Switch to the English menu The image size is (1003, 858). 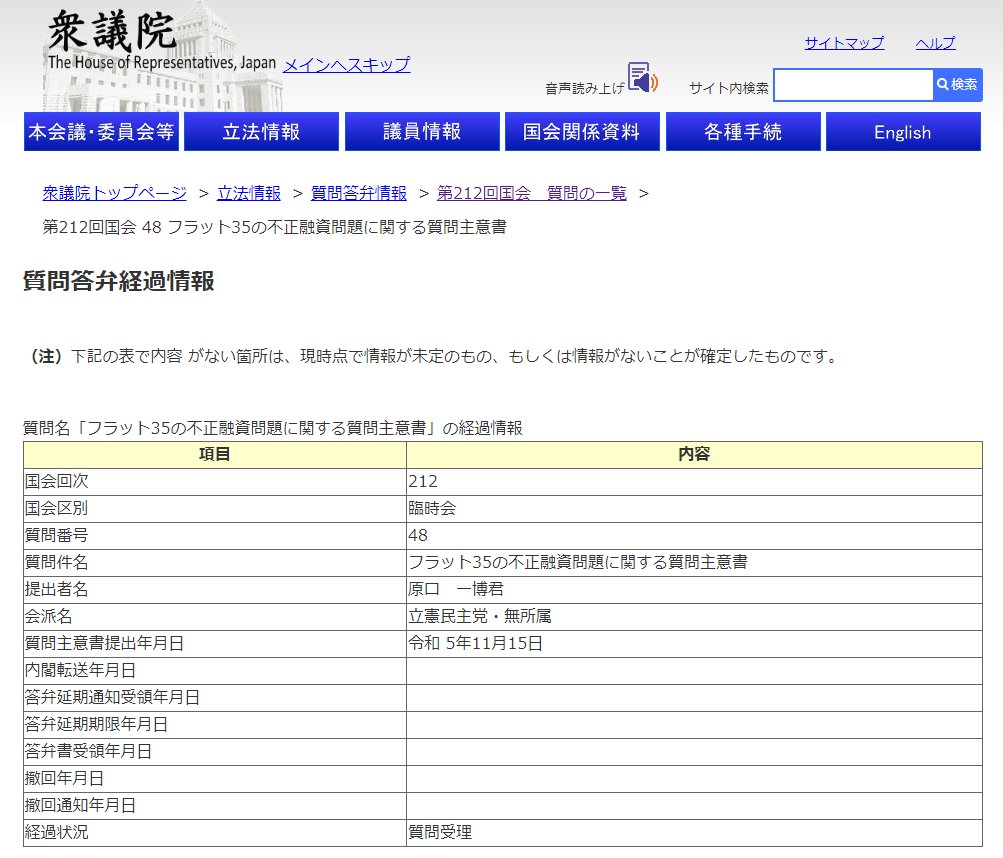903,132
